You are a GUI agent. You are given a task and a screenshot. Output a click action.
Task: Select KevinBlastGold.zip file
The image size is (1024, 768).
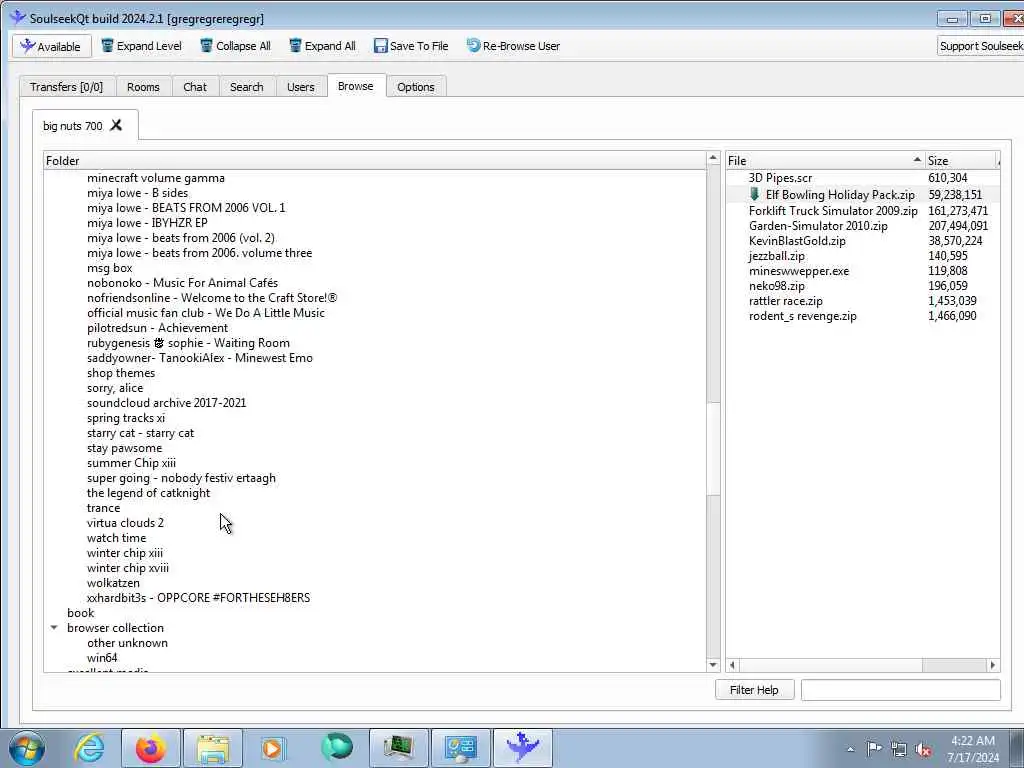(797, 241)
